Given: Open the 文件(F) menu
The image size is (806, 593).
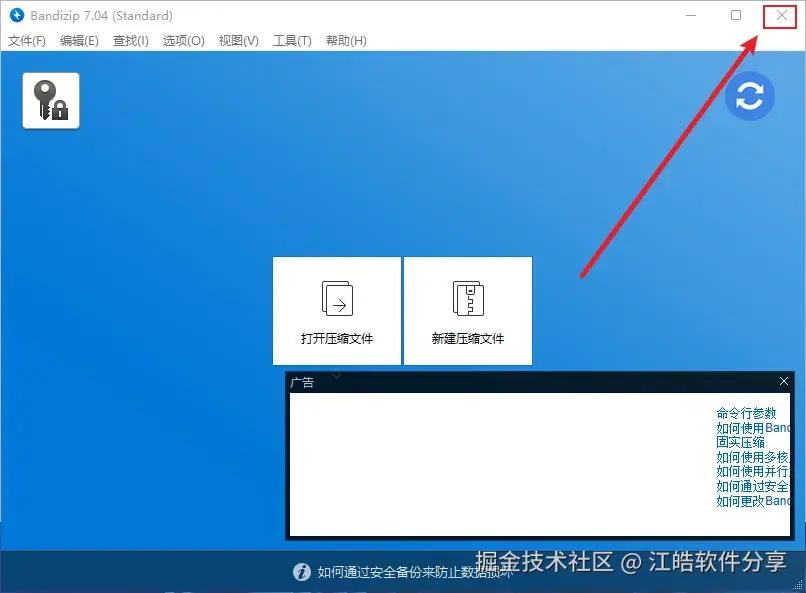Looking at the screenshot, I should coord(28,40).
